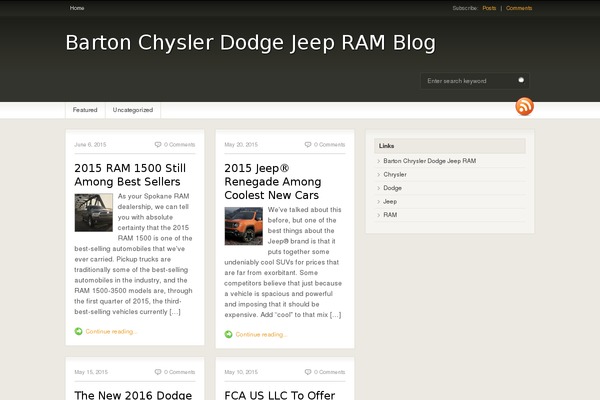
Task: Open 'FCA US LLC To Offer' post title
Action: [280, 395]
